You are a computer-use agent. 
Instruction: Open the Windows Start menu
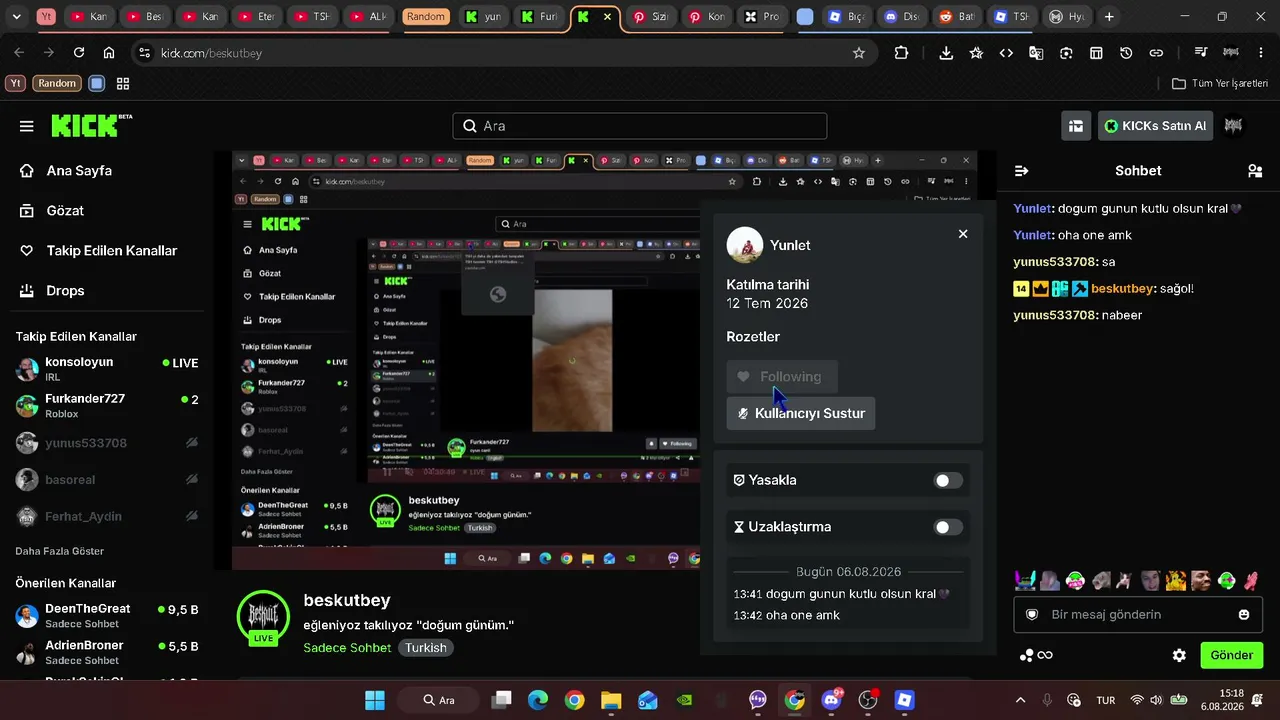pos(375,700)
